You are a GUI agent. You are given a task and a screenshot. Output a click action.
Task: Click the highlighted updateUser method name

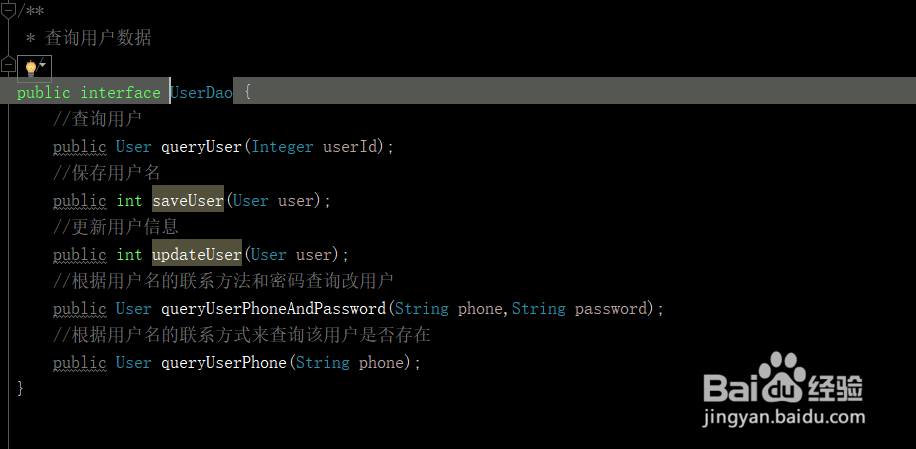tap(197, 255)
